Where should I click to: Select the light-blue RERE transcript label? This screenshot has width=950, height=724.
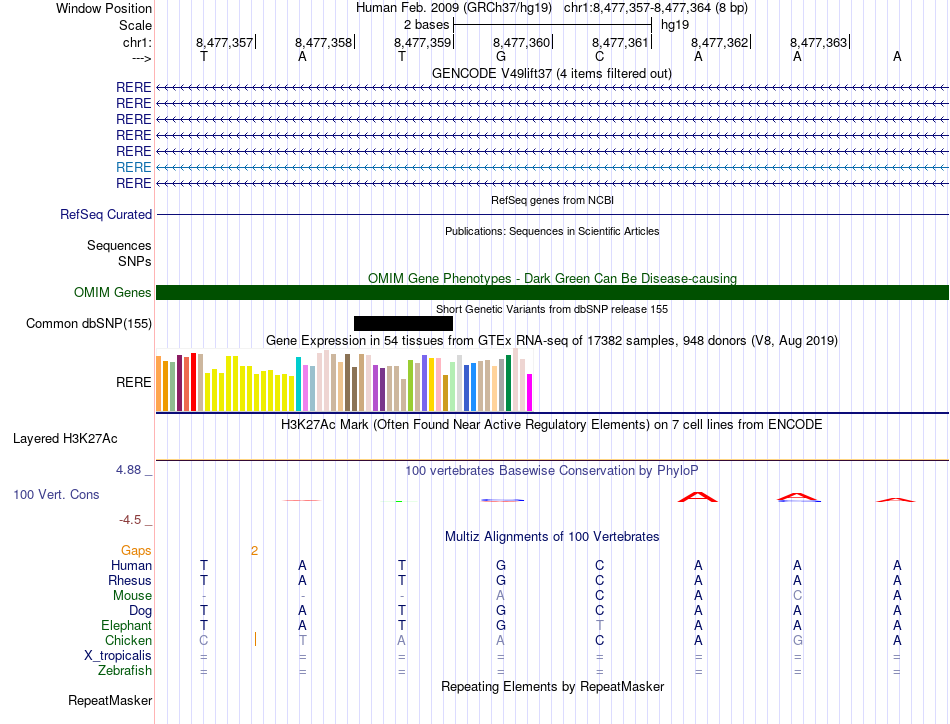click(x=133, y=167)
